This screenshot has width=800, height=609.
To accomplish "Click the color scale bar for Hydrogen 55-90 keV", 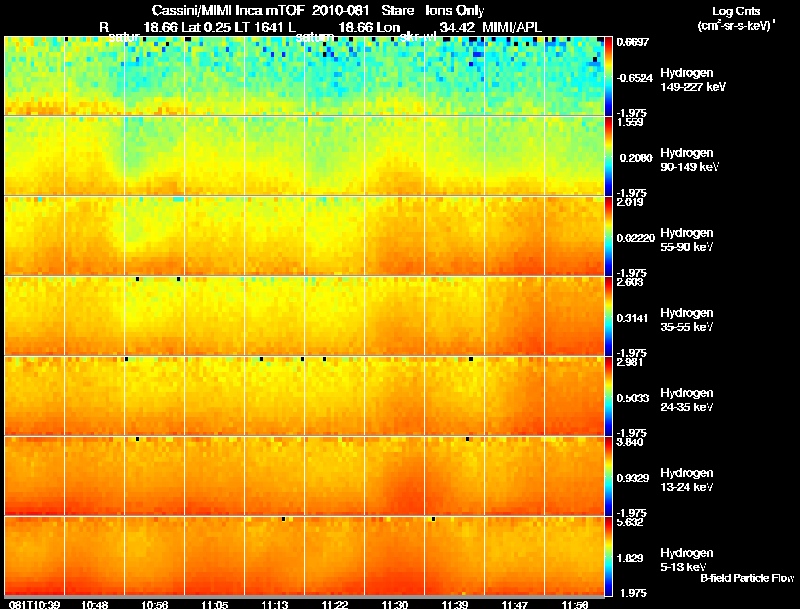I will click(608, 236).
